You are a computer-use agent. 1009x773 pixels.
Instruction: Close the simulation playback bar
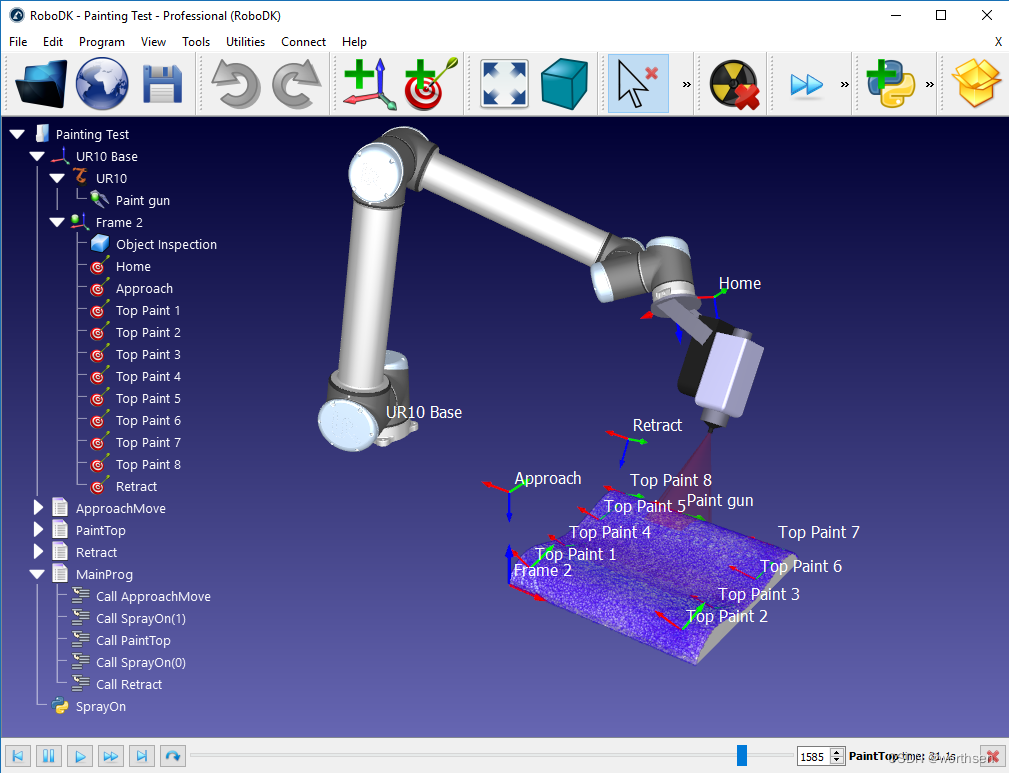993,756
